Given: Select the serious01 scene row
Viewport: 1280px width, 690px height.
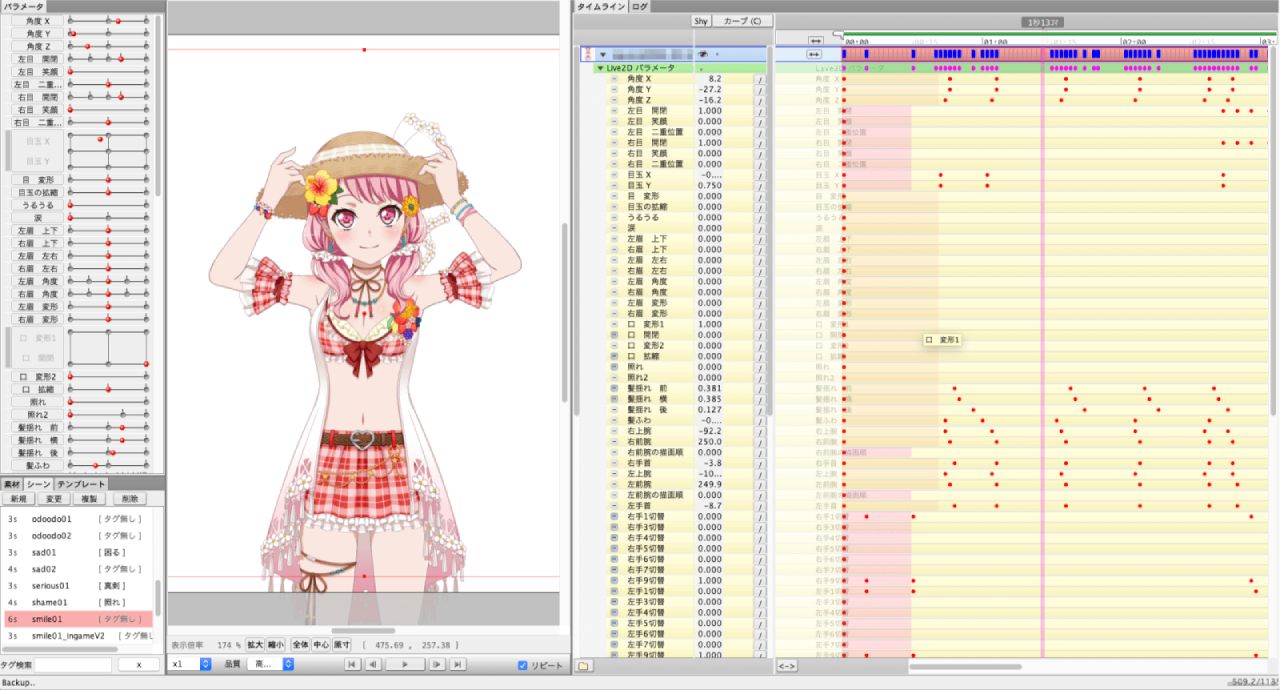Looking at the screenshot, I should [78, 585].
